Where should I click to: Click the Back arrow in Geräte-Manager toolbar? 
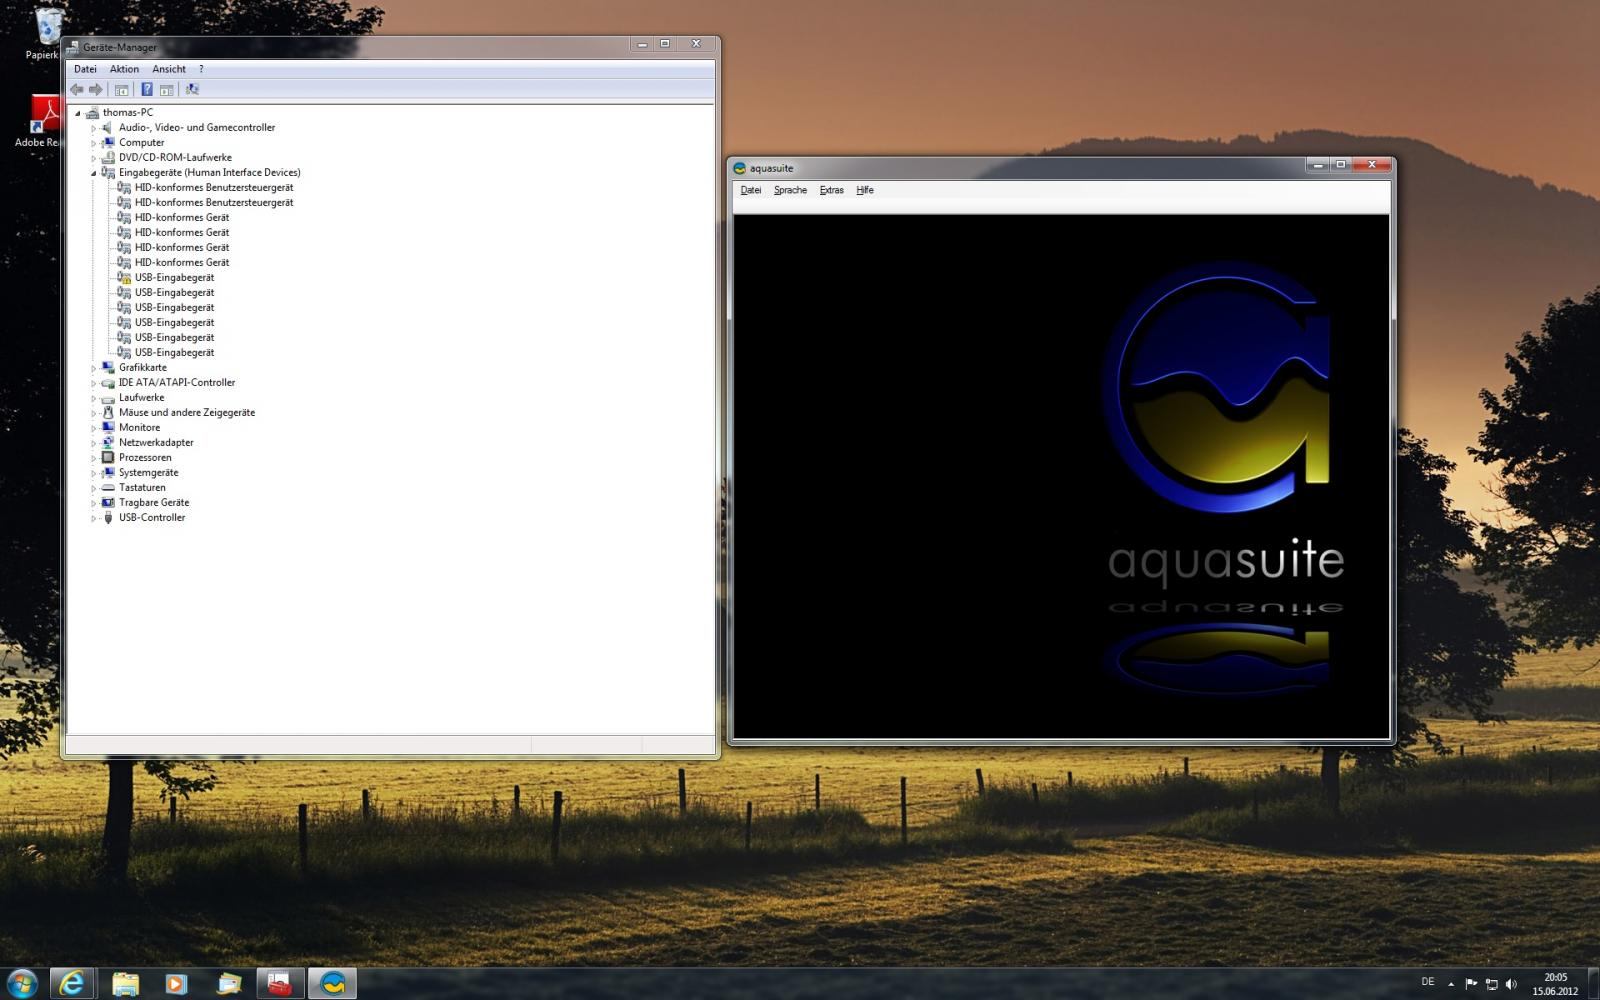coord(77,90)
